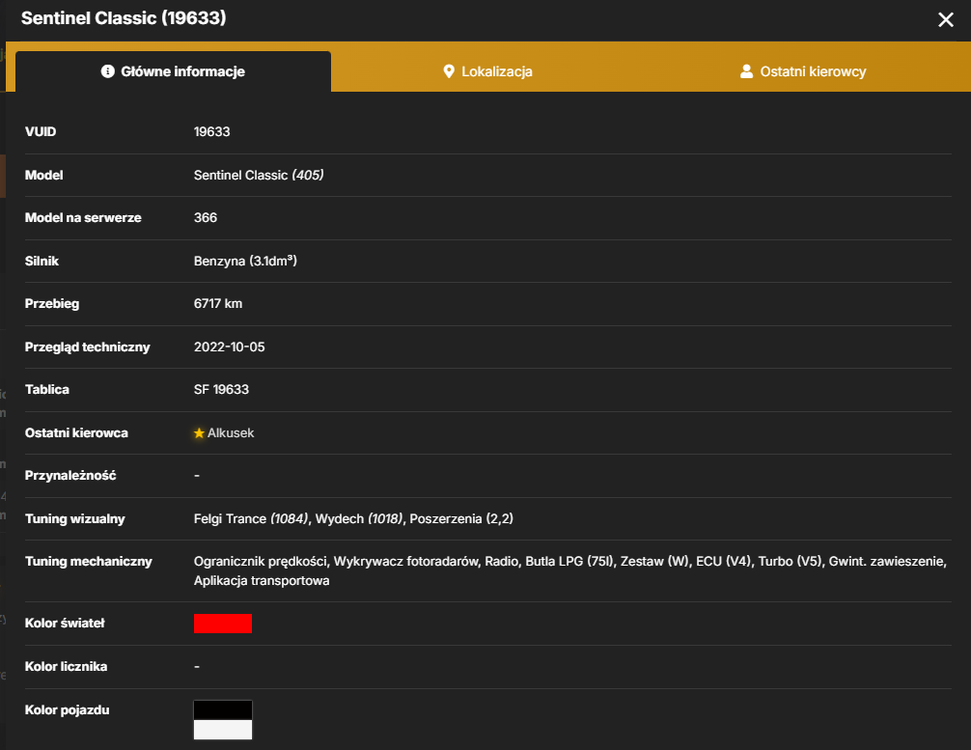The height and width of the screenshot is (750, 971).
Task: Click the Ostatni kierowca row label
Action: tap(76, 433)
